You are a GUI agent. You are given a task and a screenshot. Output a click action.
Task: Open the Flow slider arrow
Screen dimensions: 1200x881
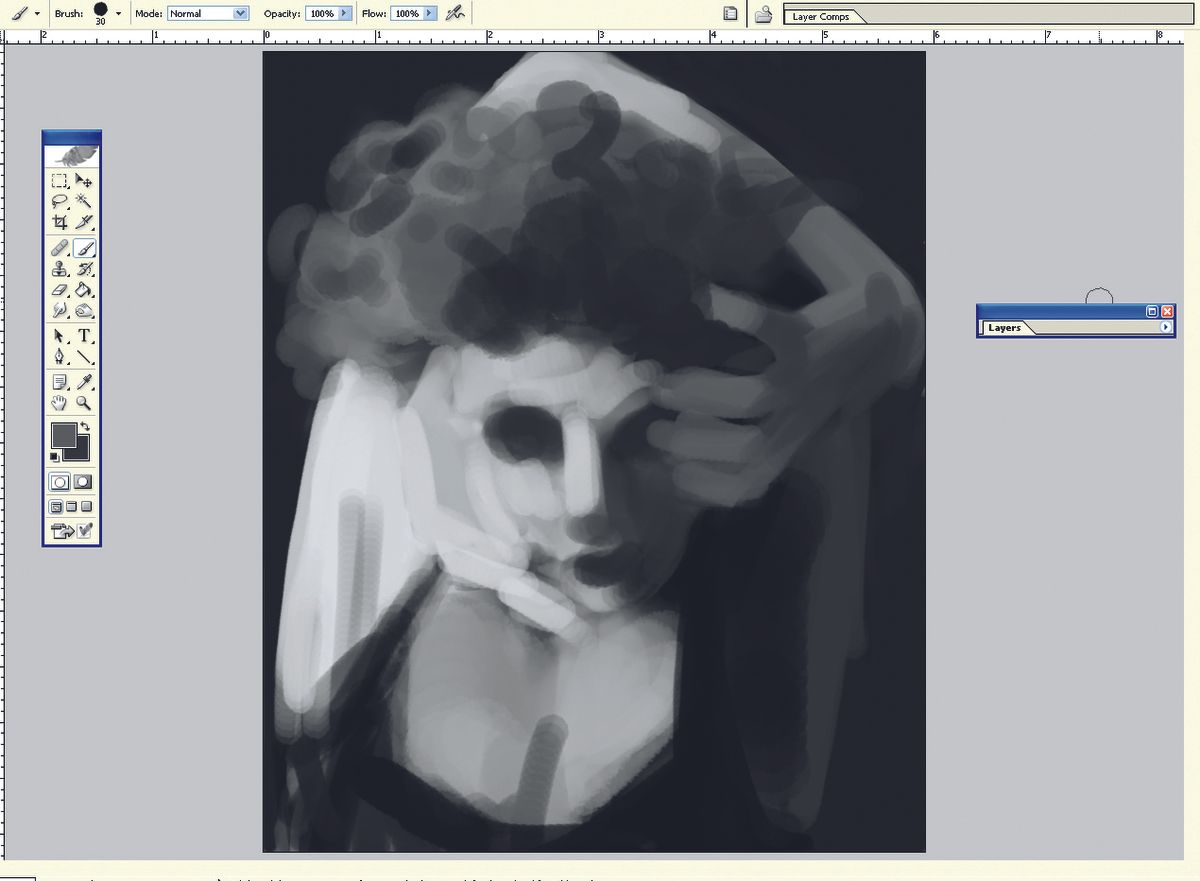click(430, 14)
